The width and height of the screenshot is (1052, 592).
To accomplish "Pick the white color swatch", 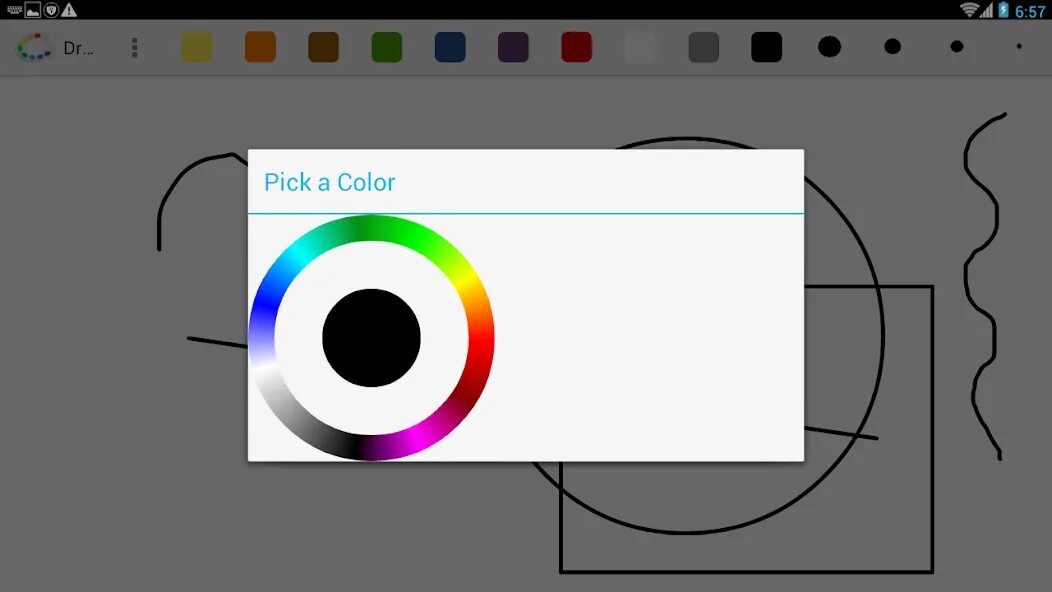I will [640, 47].
